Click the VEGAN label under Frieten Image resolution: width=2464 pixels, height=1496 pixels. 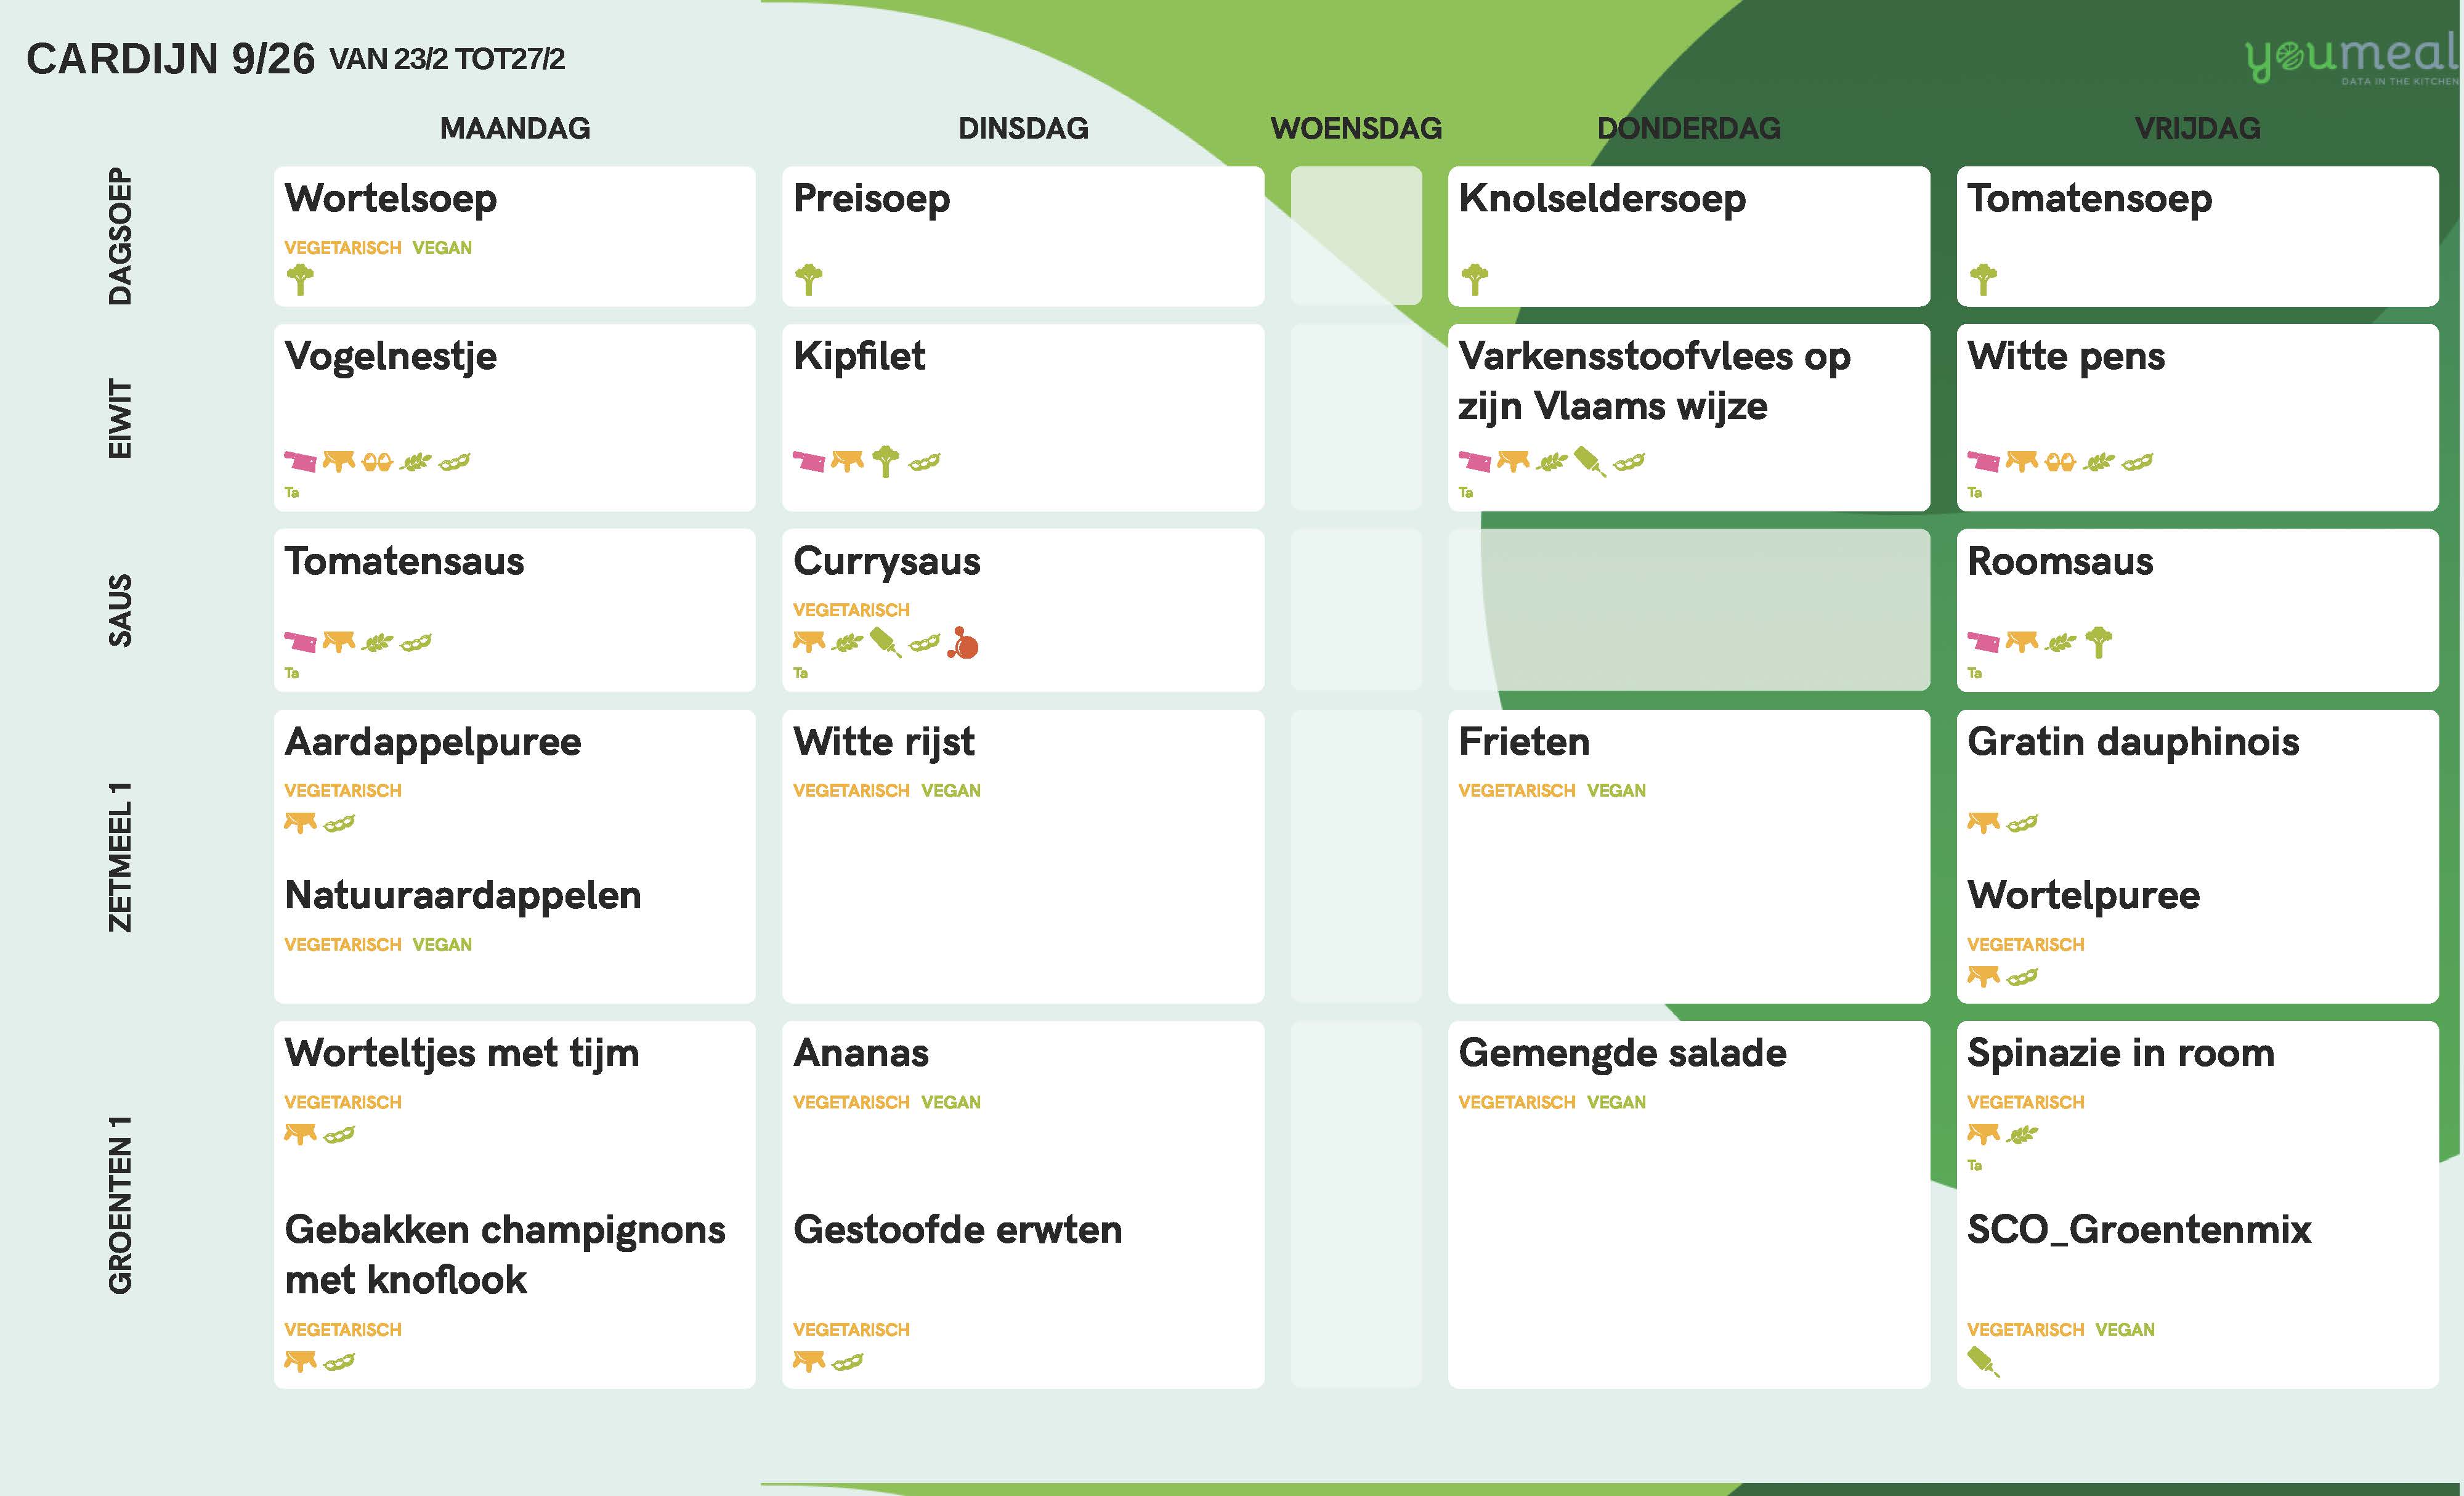click(x=1616, y=790)
